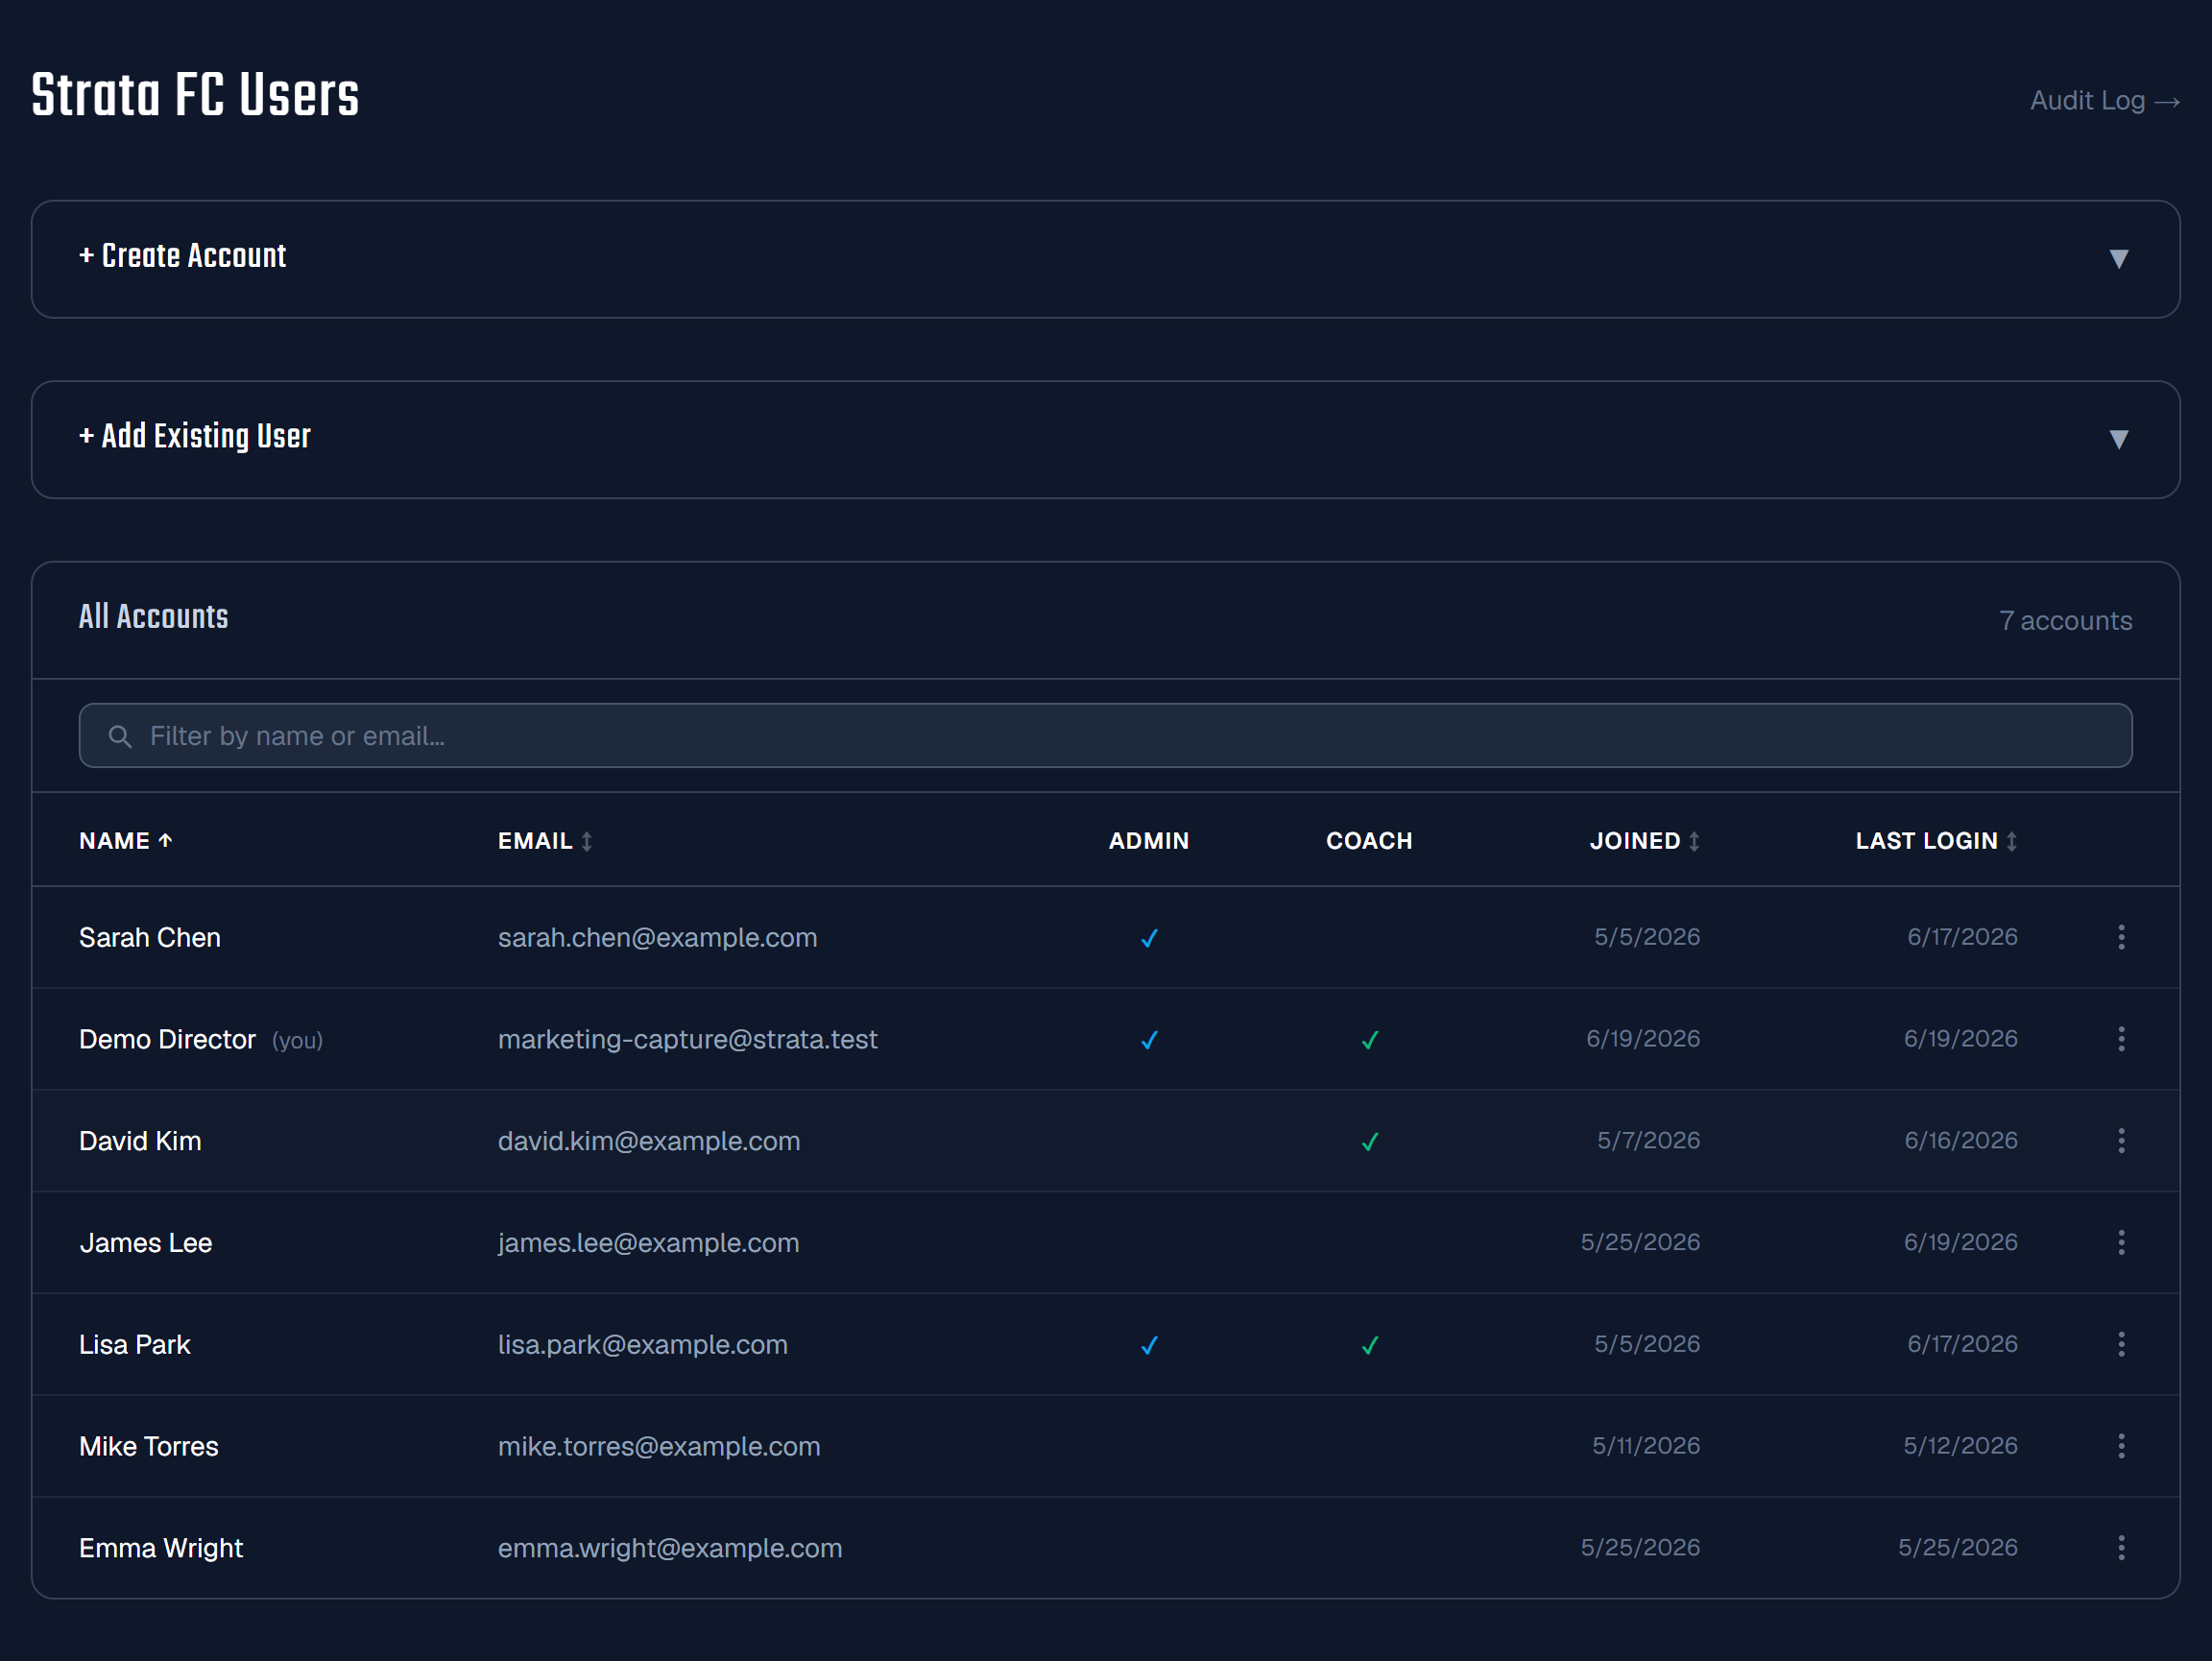Click the Last Login sort arrows icon
Viewport: 2212px width, 1661px height.
pos(2011,841)
